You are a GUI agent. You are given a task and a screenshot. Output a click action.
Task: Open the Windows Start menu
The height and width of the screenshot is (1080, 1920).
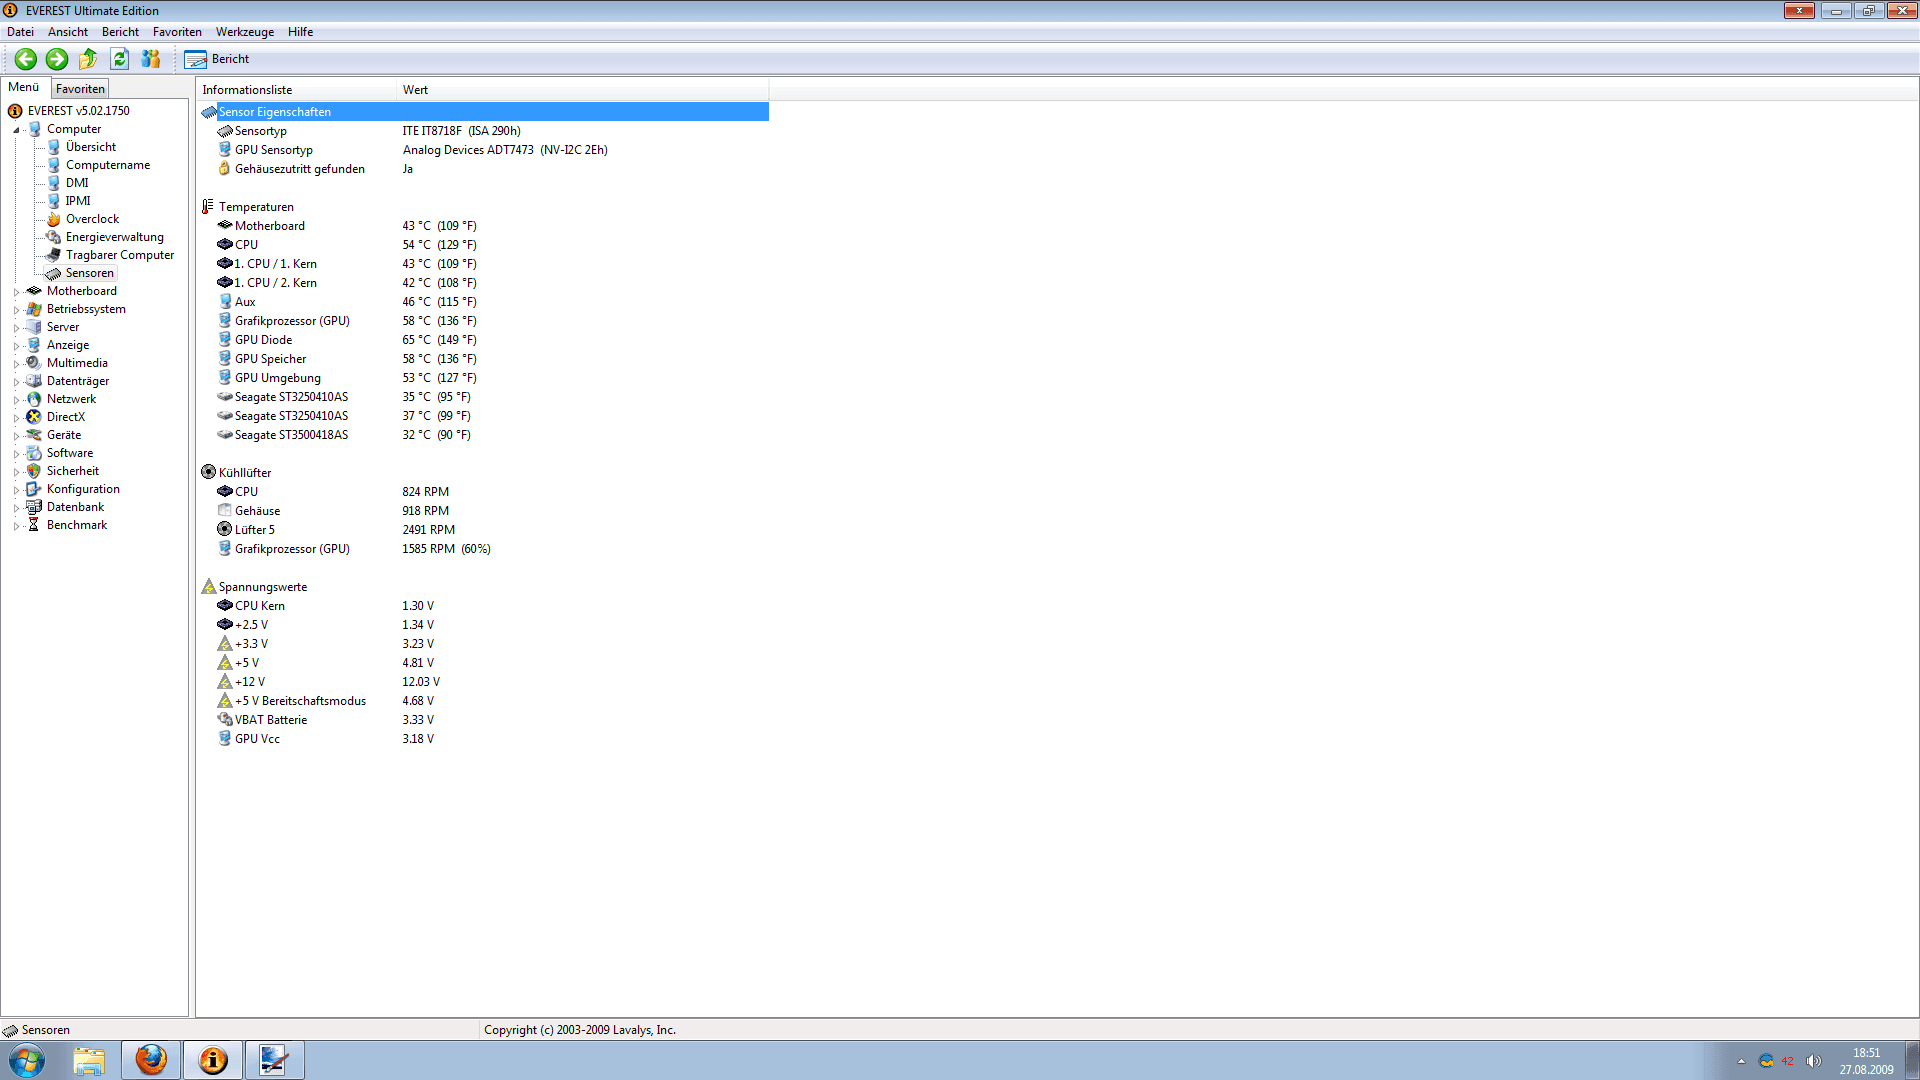click(27, 1060)
